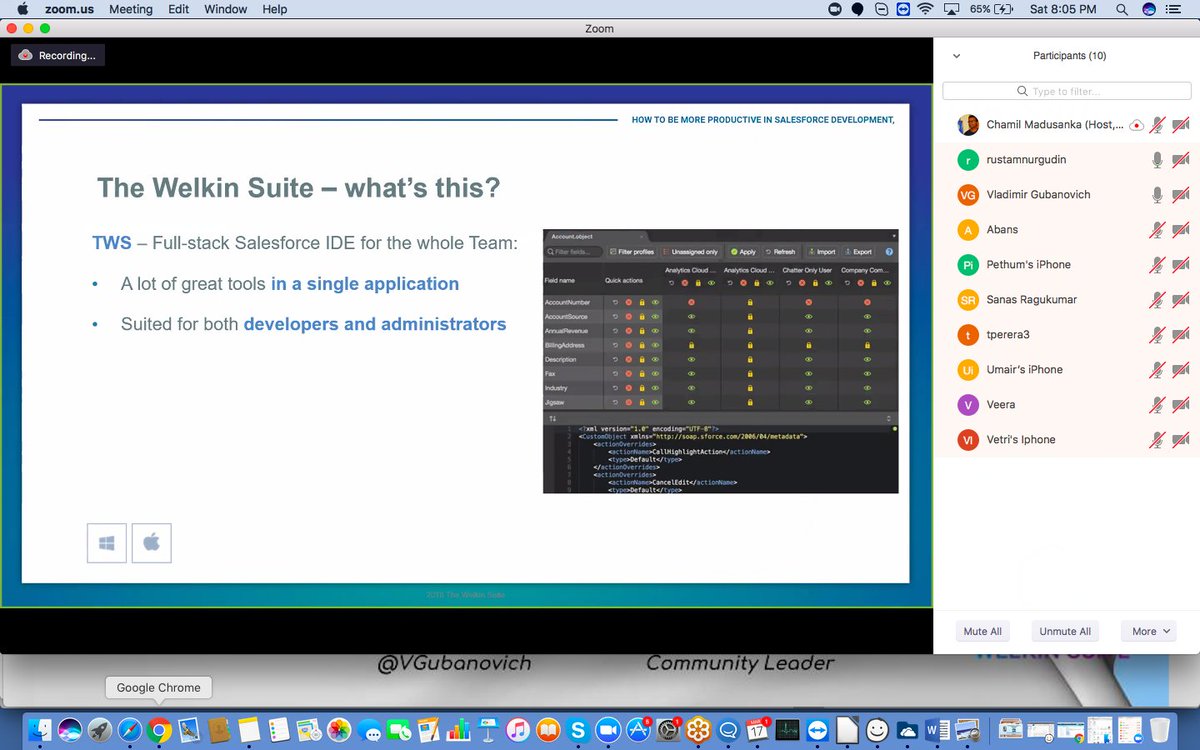Open Microsoft Word from the Dock
This screenshot has width=1200, height=750.
point(937,730)
